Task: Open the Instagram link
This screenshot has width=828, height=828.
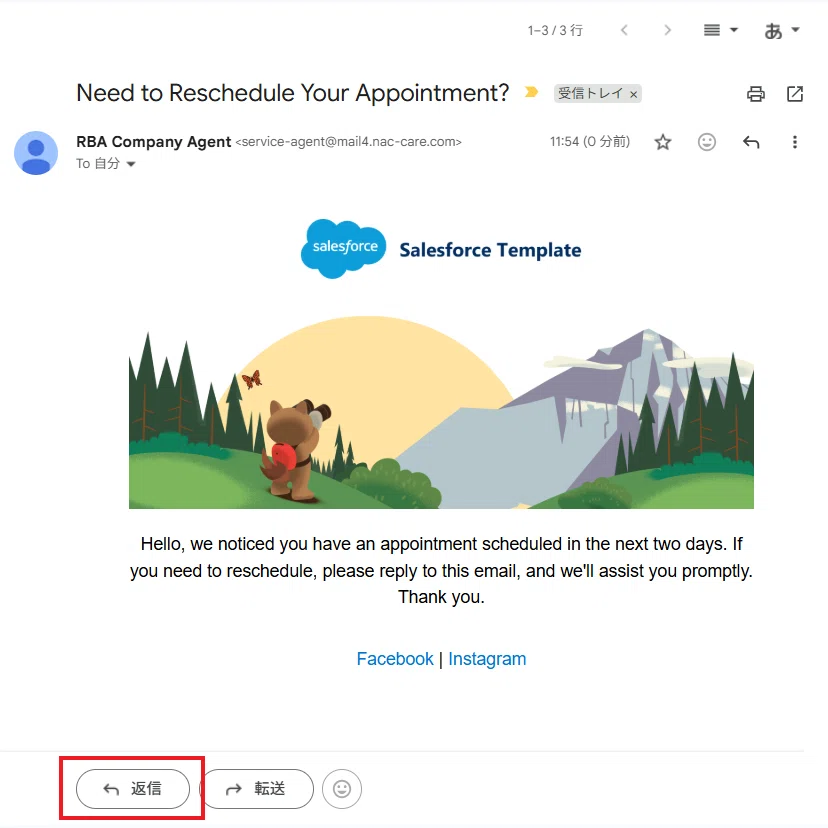Action: pos(487,658)
